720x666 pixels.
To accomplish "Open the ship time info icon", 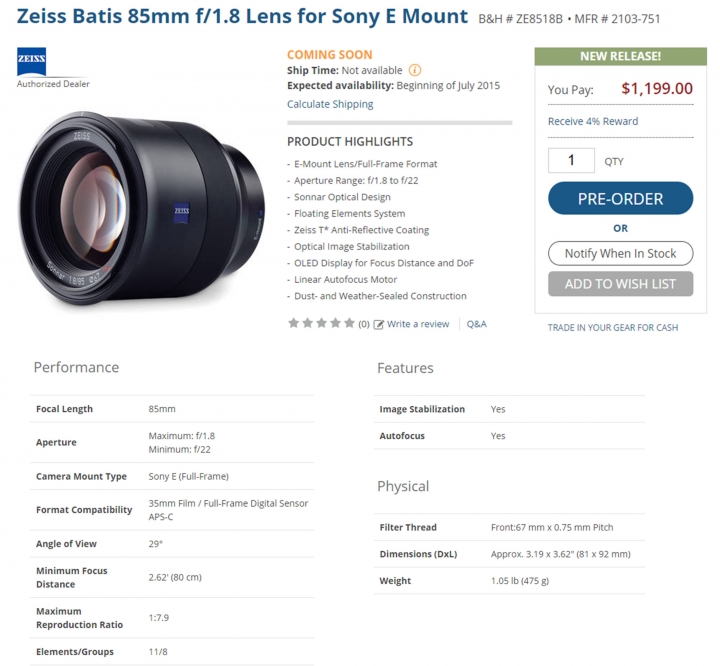I will [x=415, y=70].
